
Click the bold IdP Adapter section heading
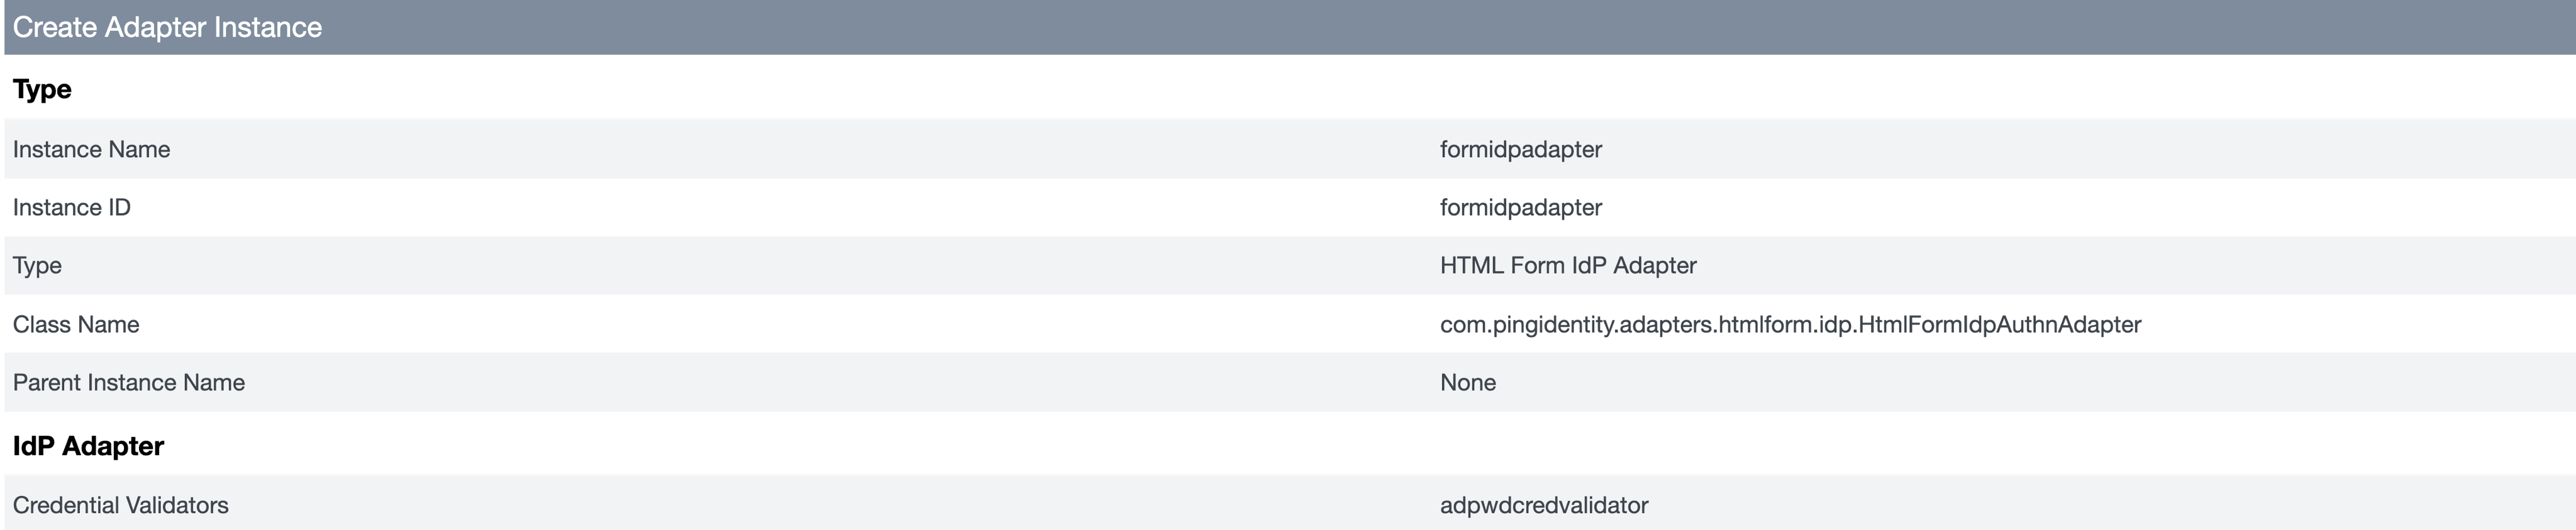[88, 446]
